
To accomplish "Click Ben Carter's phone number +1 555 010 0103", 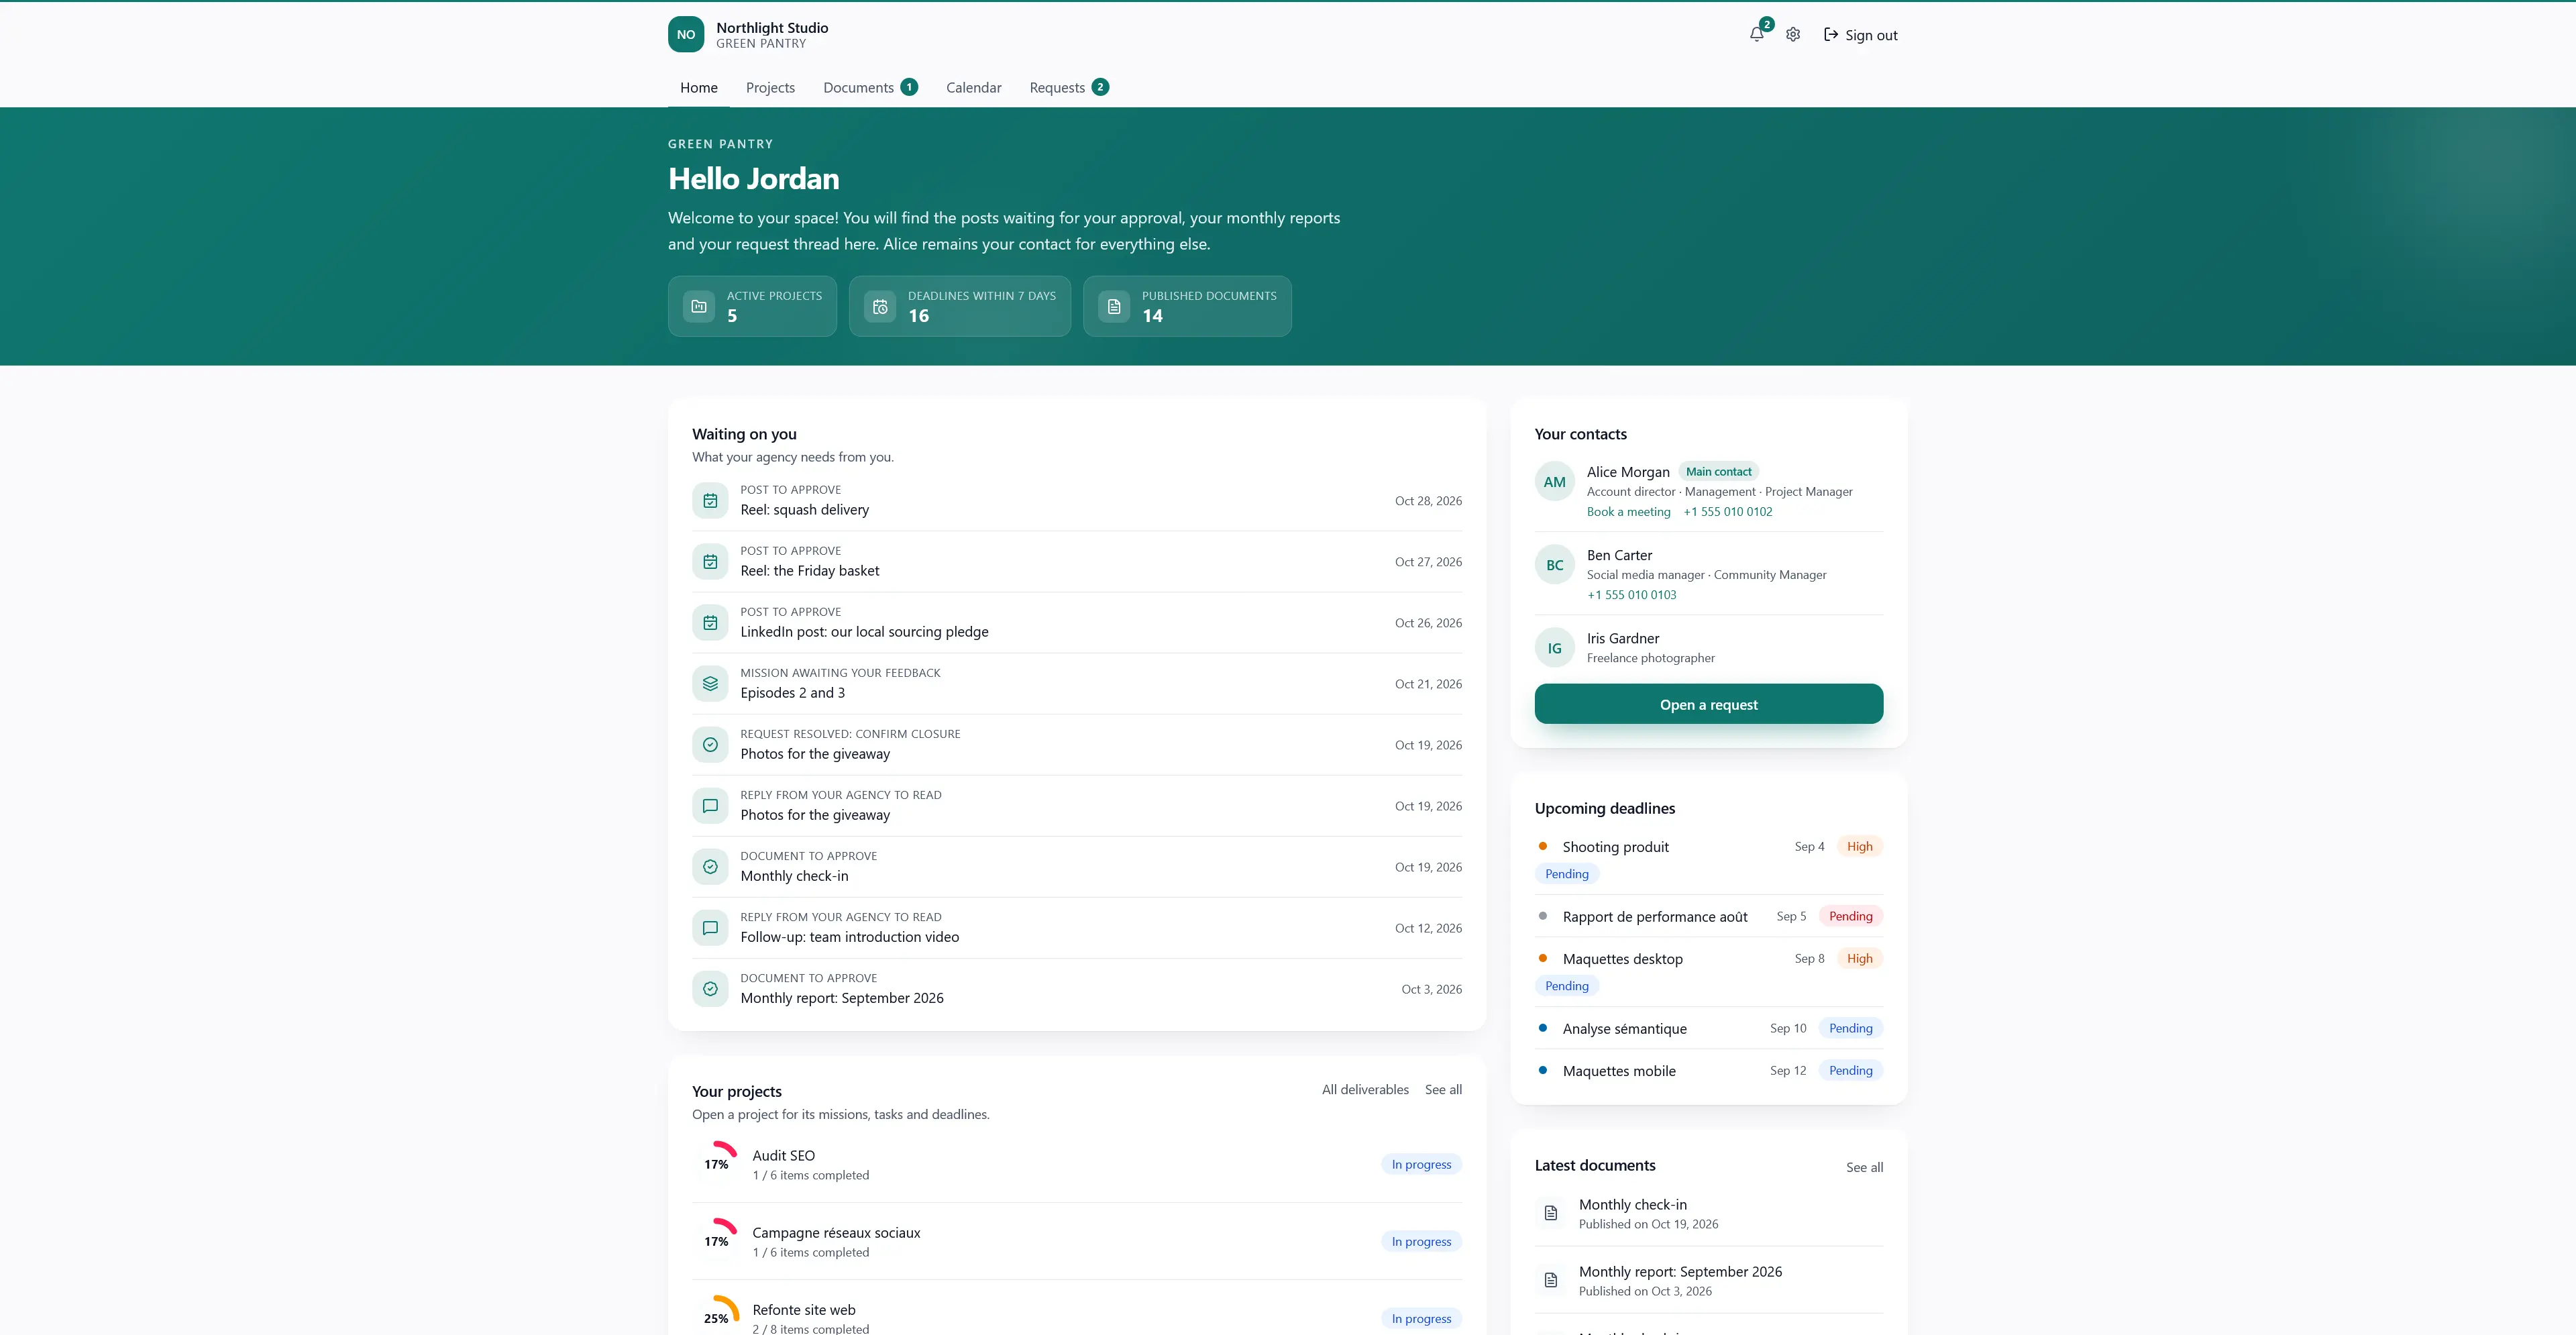I will click(x=1632, y=595).
